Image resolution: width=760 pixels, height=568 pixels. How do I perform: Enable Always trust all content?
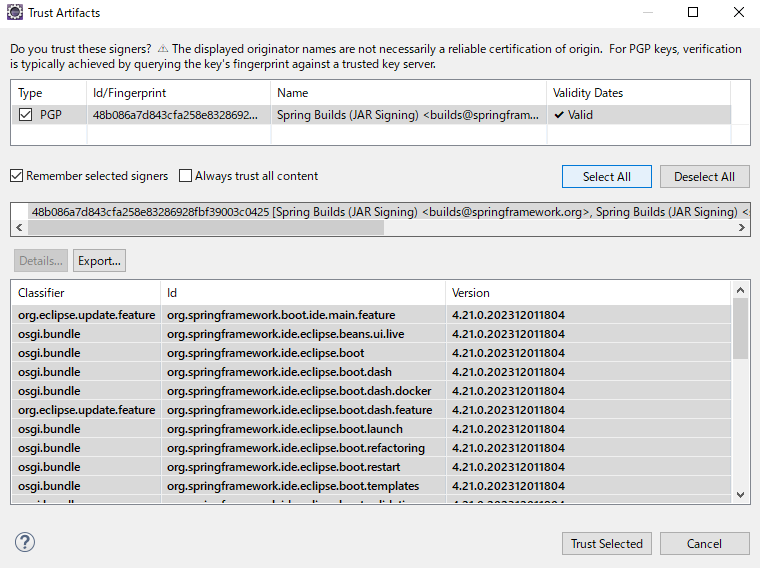click(185, 175)
